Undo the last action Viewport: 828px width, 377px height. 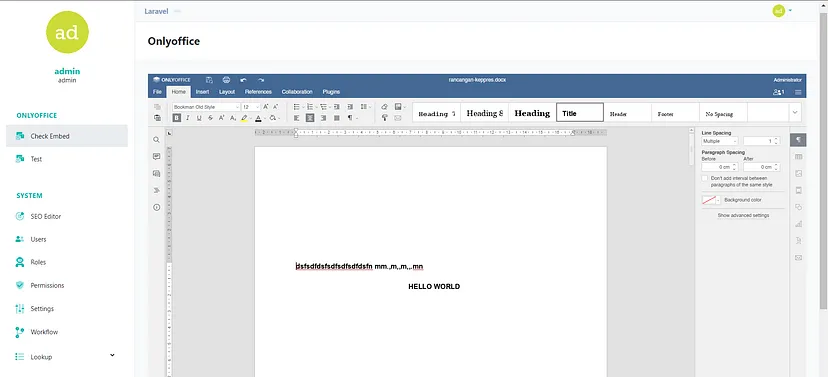point(243,80)
